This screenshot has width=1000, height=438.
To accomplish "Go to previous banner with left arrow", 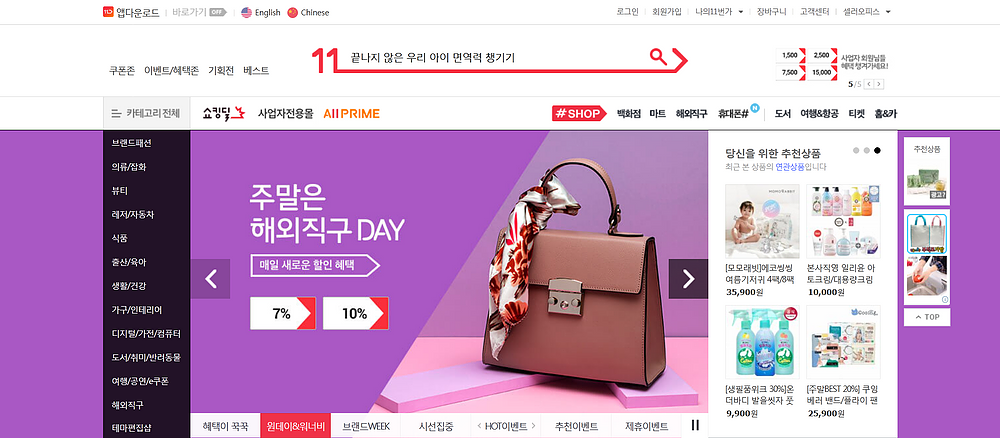I will click(x=210, y=279).
